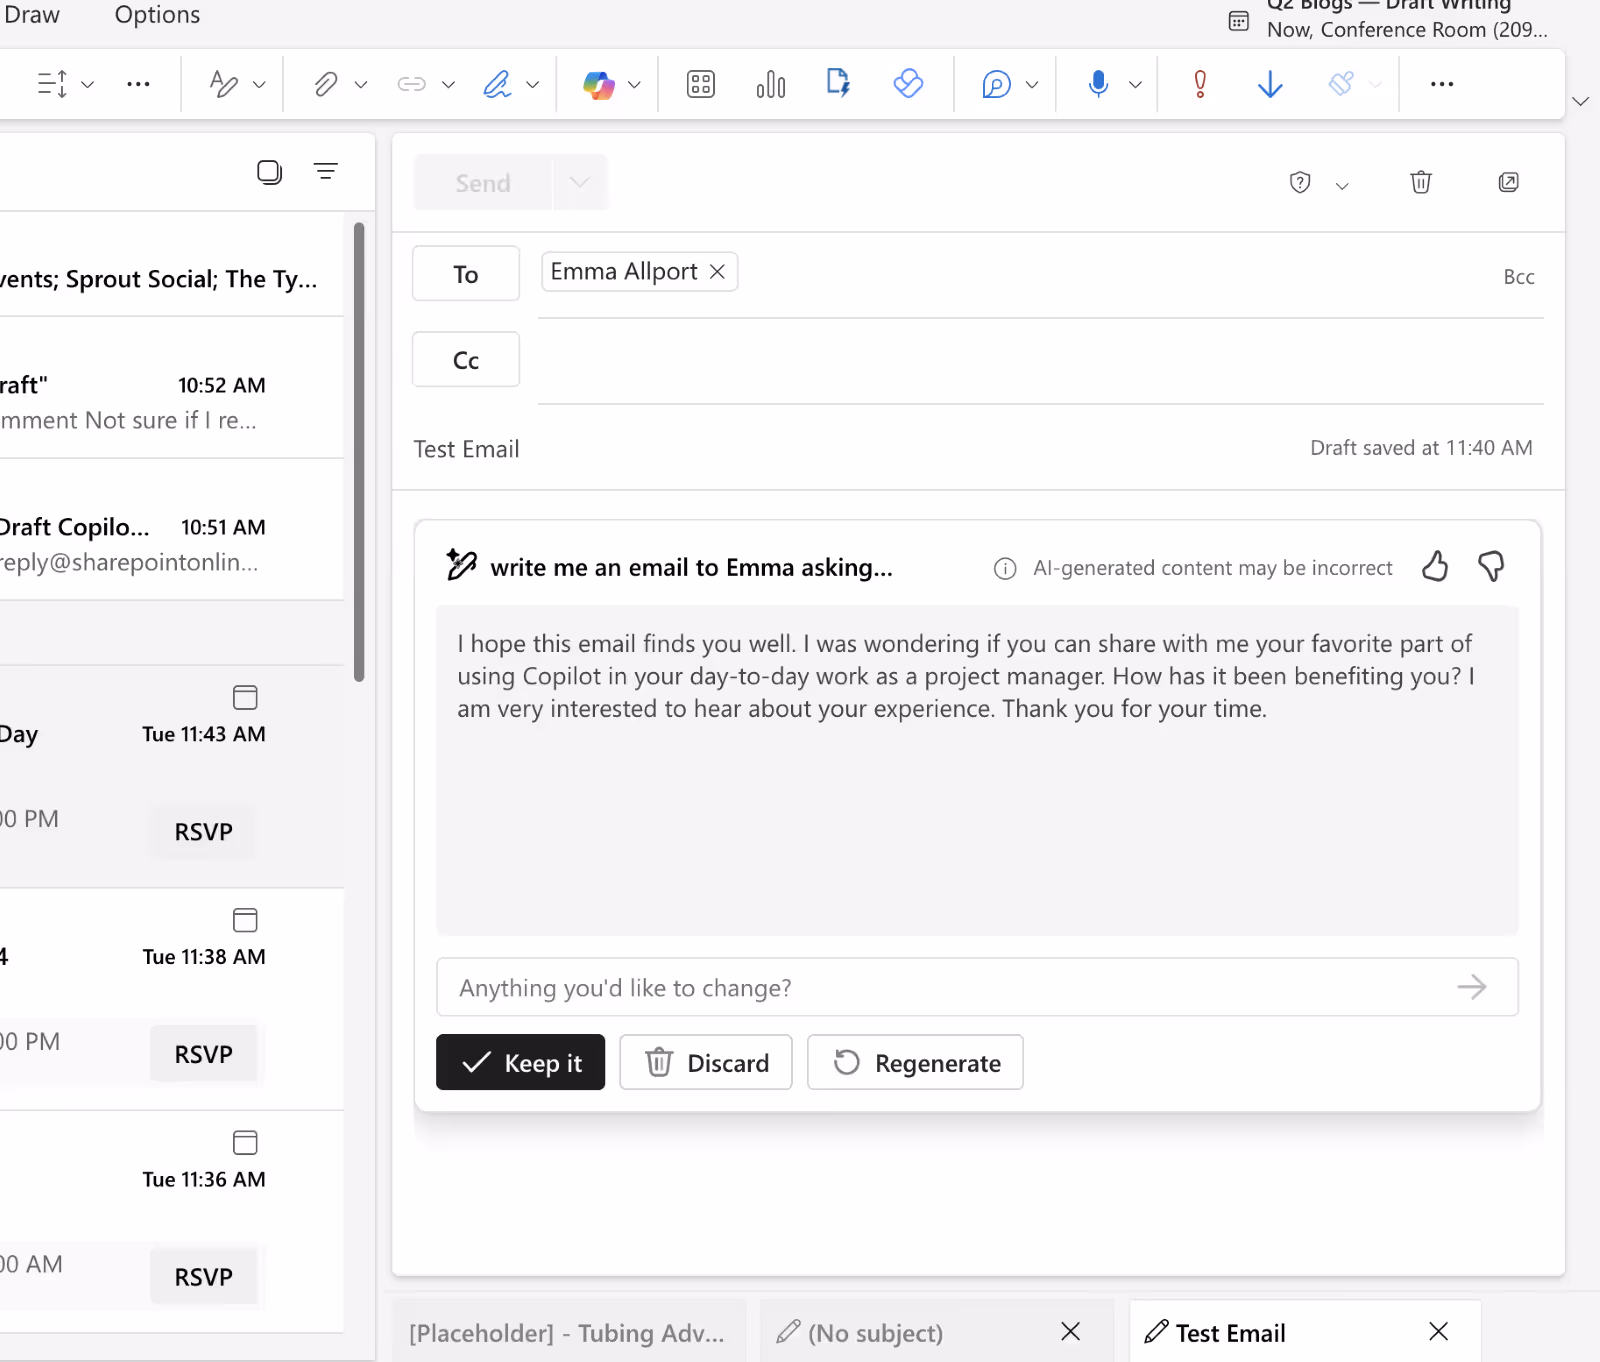Viewport: 1600px width, 1362px height.
Task: RSVP to the Tue 11:43 AM invite
Action: (204, 831)
